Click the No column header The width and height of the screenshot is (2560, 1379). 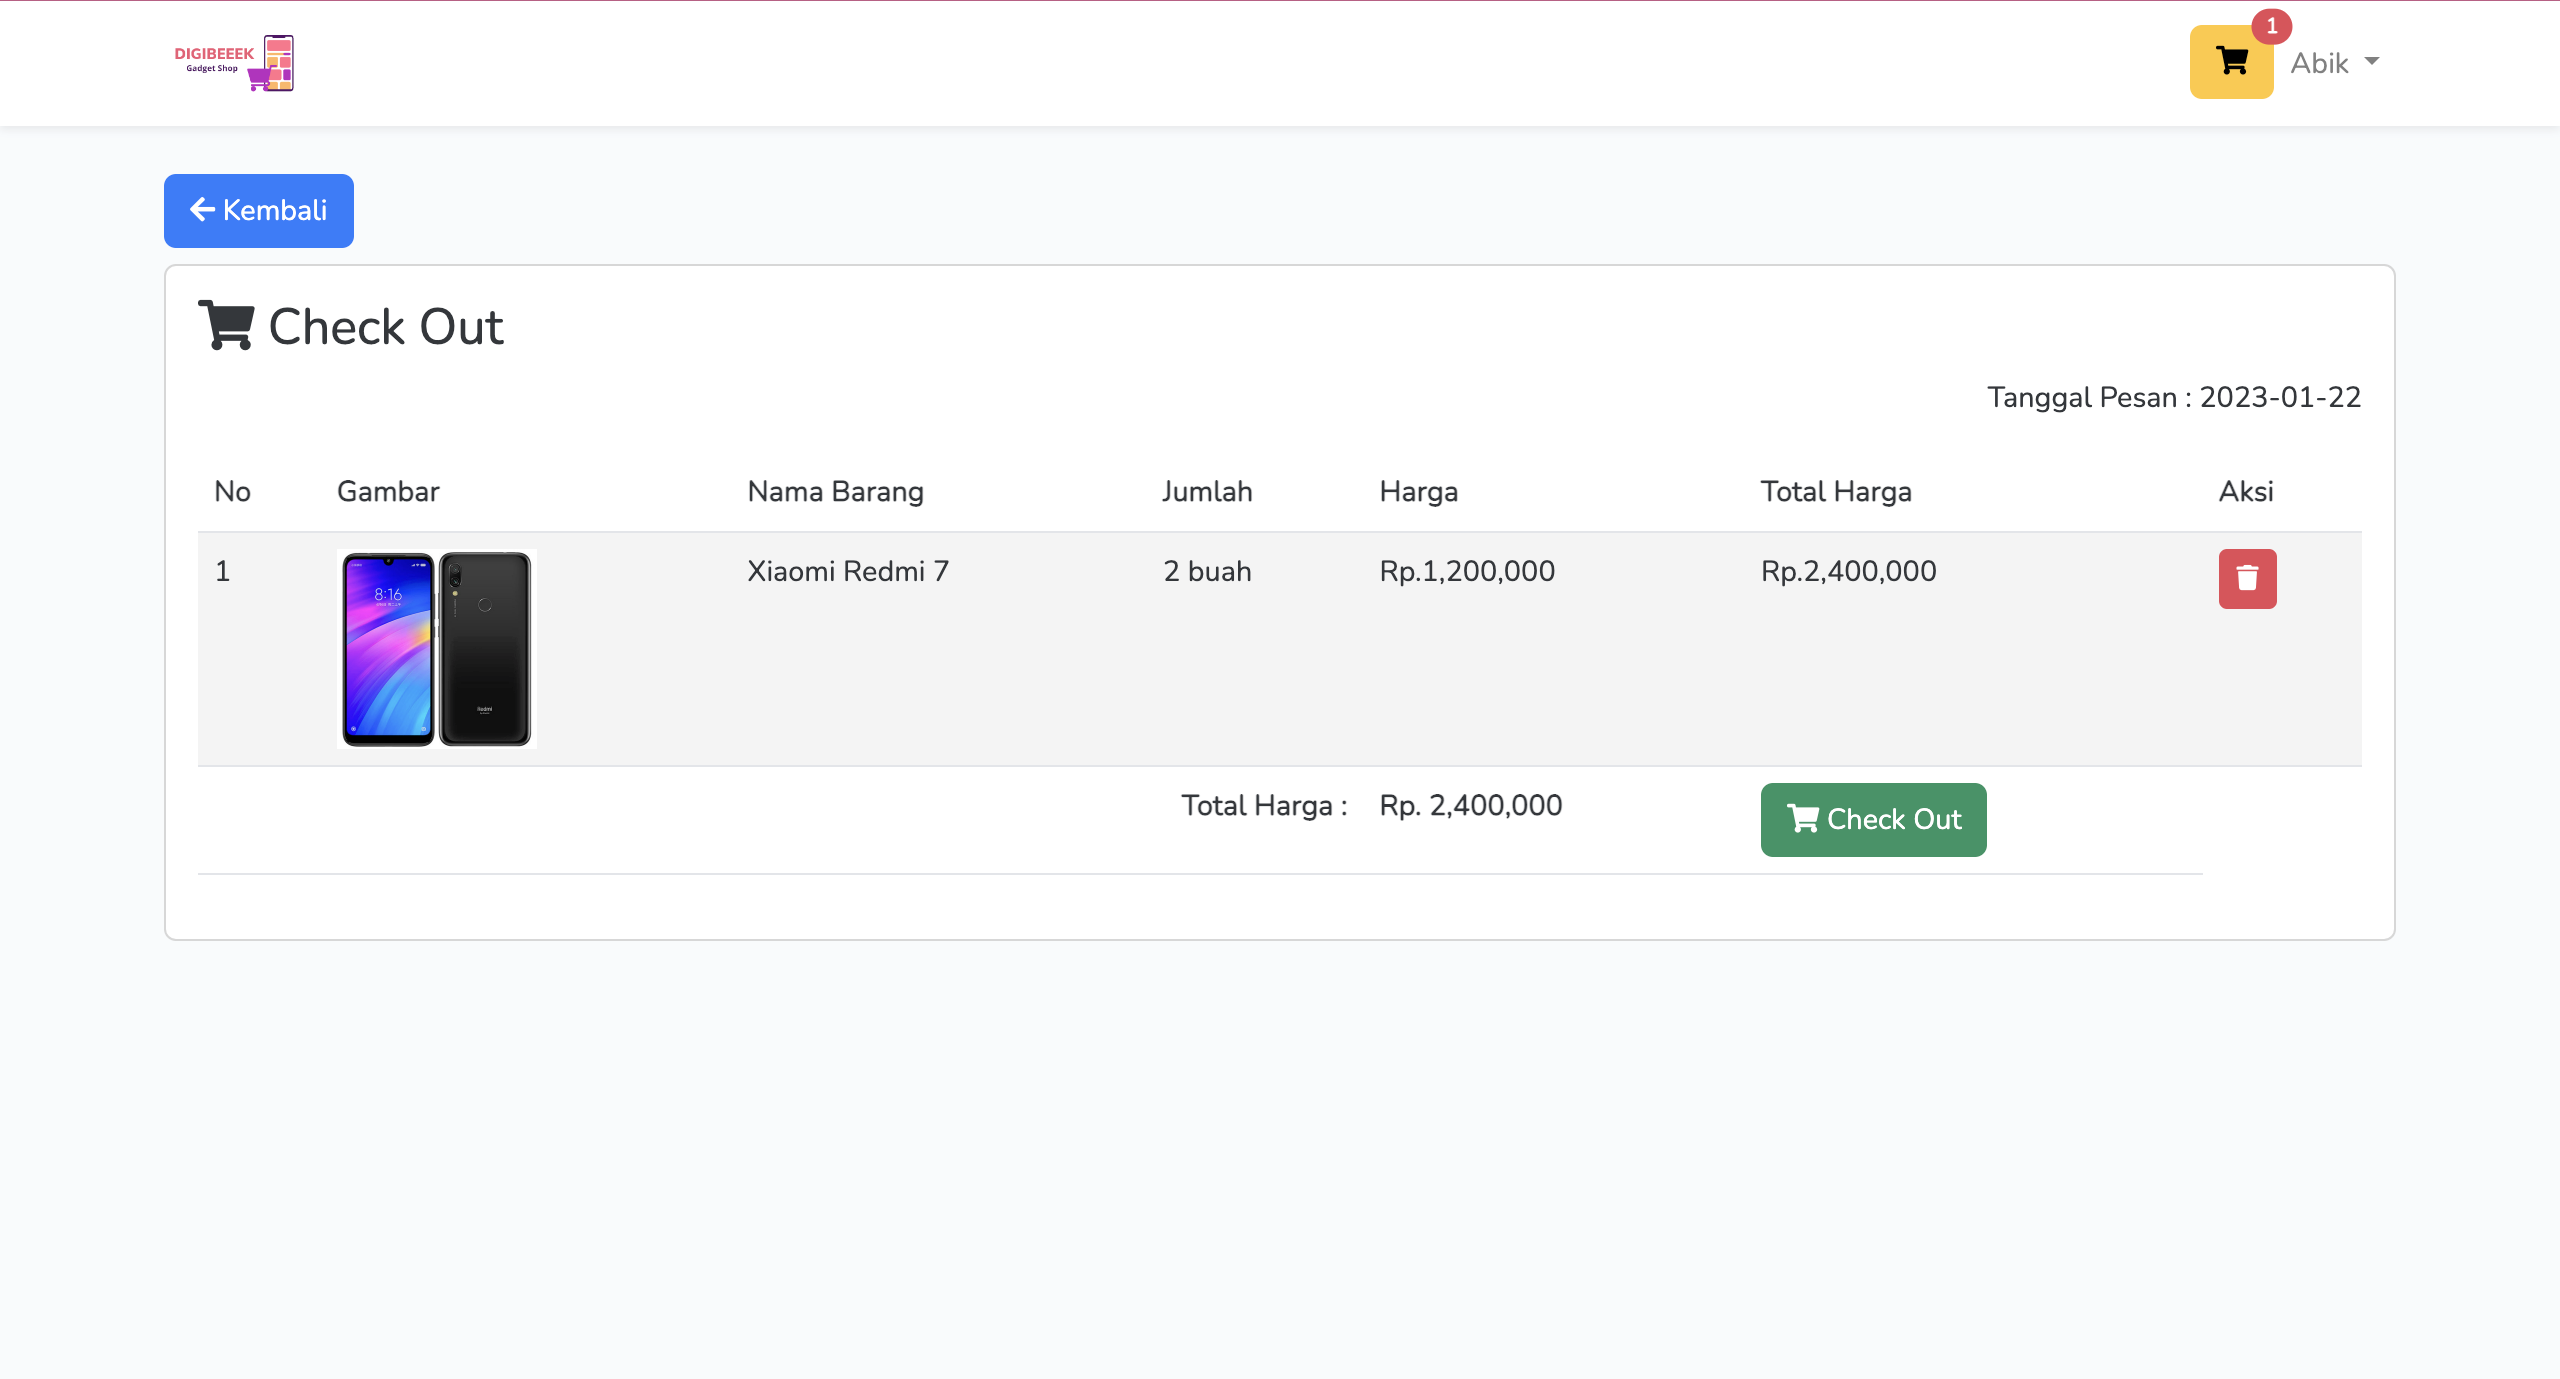point(232,492)
